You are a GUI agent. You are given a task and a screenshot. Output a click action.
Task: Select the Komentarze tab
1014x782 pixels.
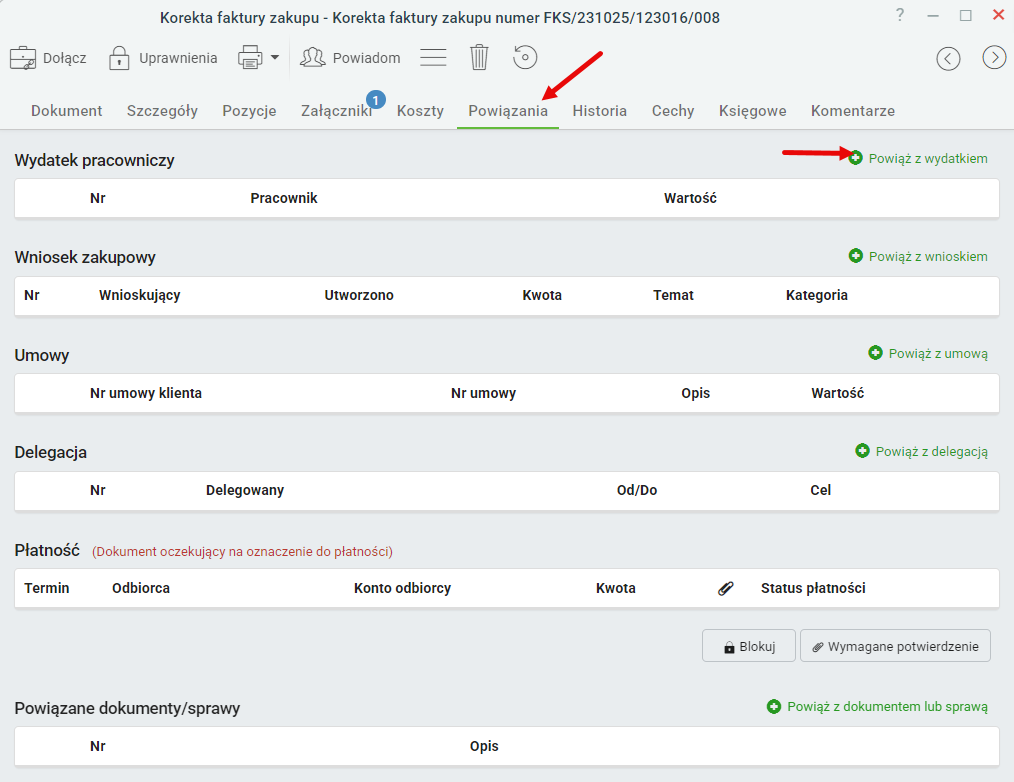(x=853, y=111)
